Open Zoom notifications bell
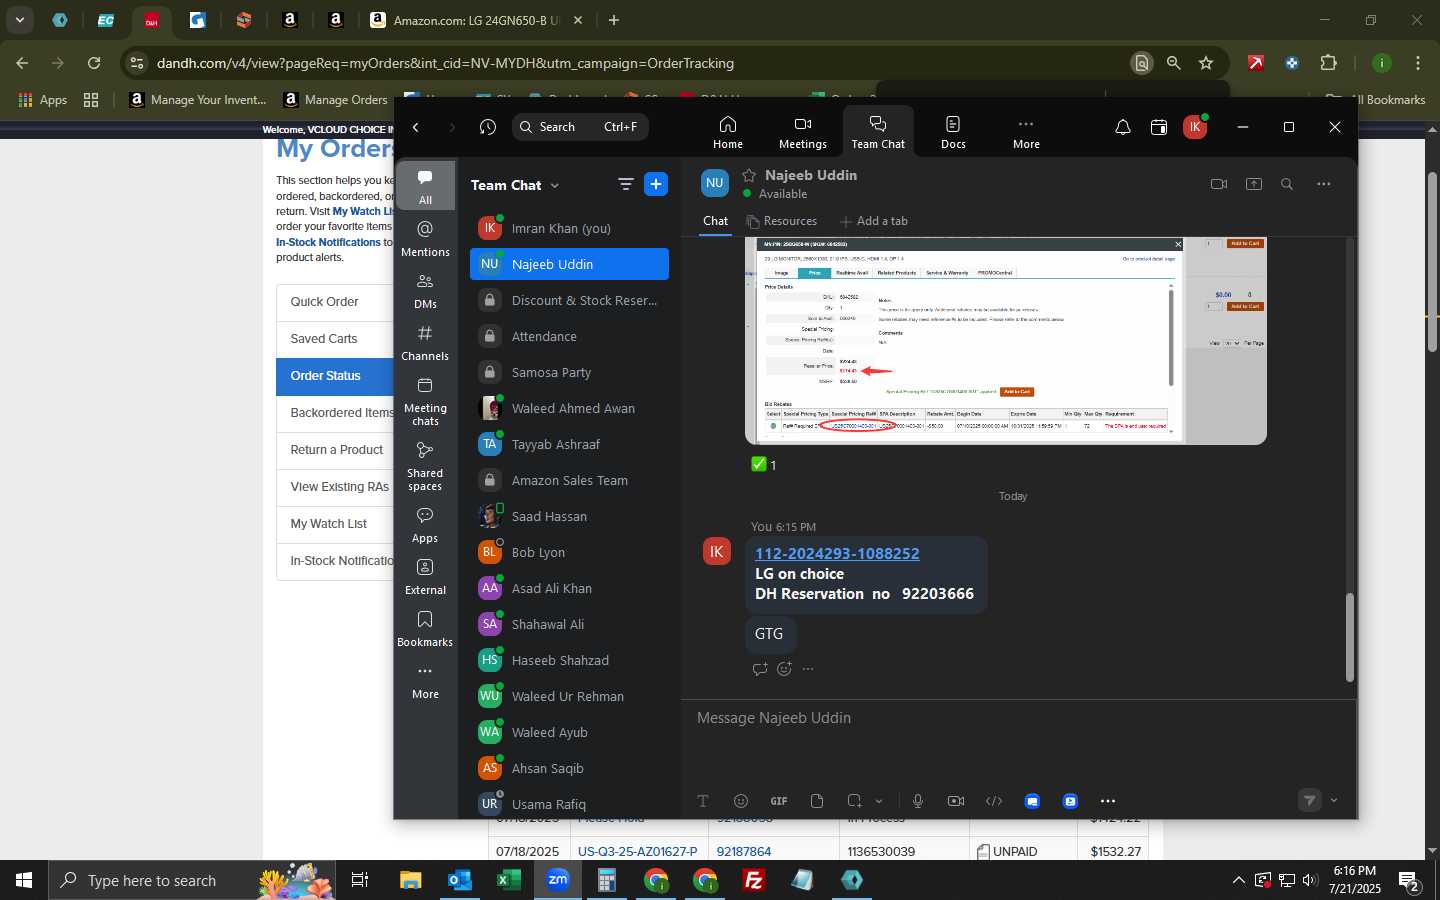1440x900 pixels. [x=1123, y=127]
